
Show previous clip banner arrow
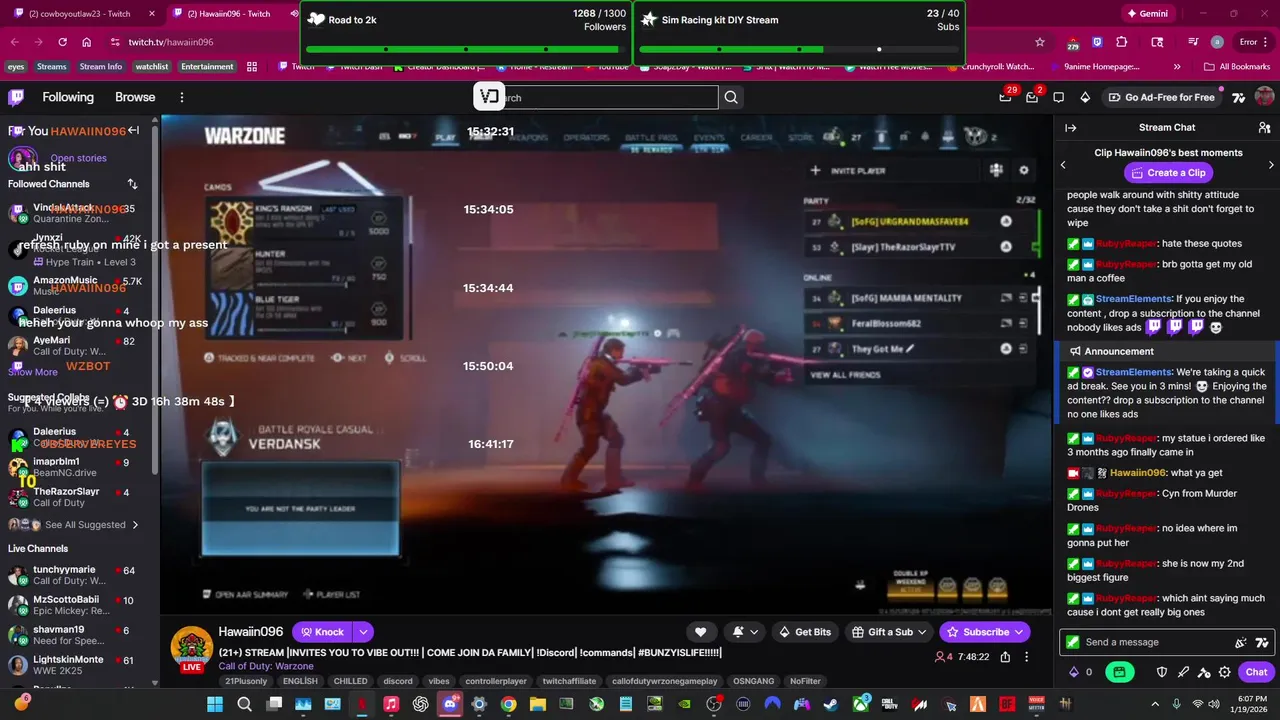point(1063,165)
